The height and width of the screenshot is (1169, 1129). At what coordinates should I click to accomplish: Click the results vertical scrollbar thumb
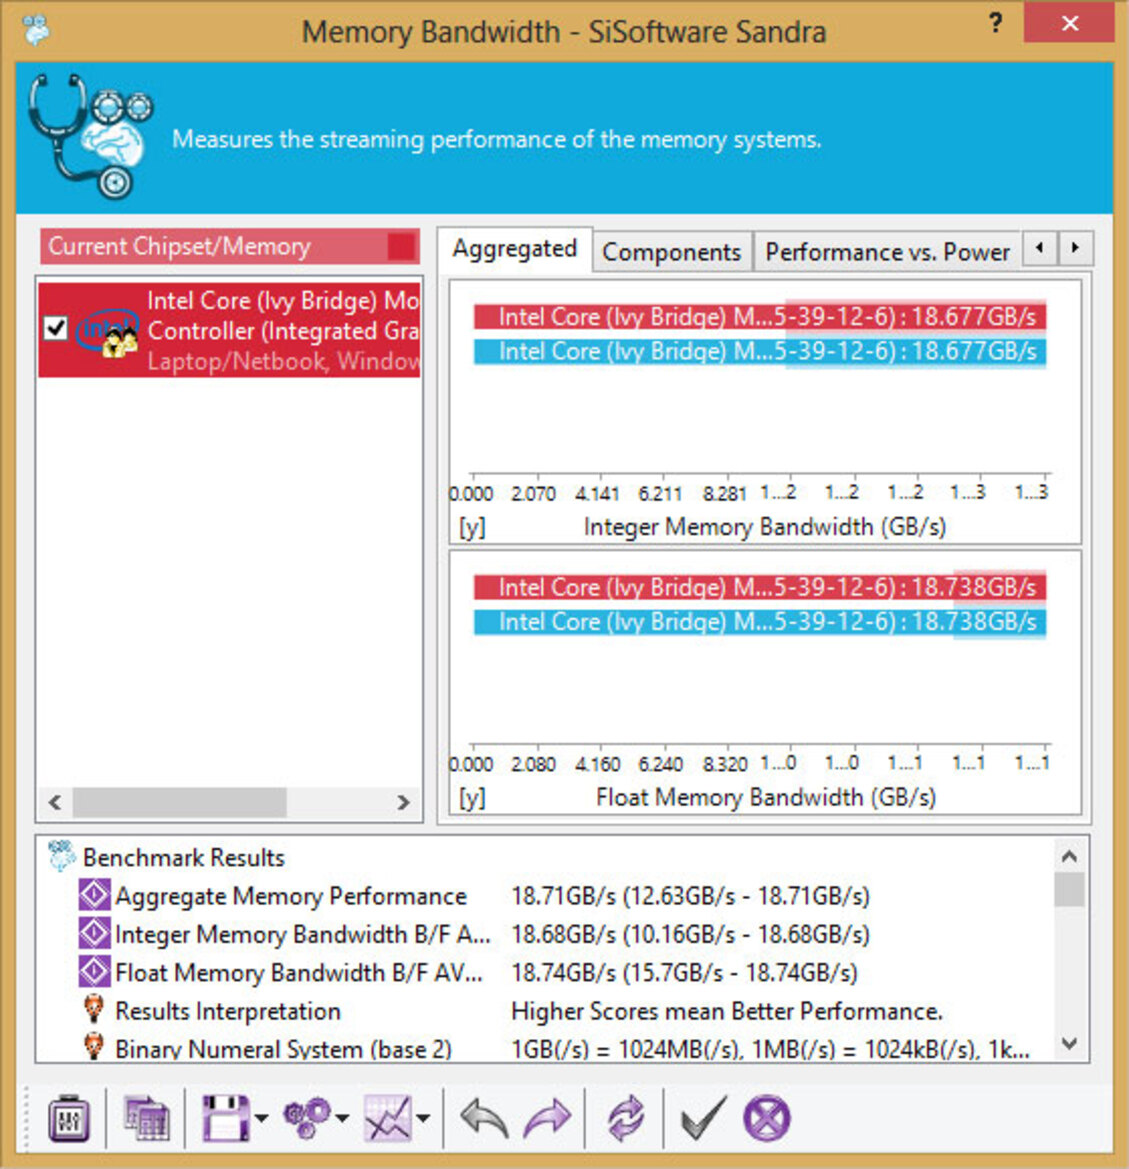[1069, 889]
